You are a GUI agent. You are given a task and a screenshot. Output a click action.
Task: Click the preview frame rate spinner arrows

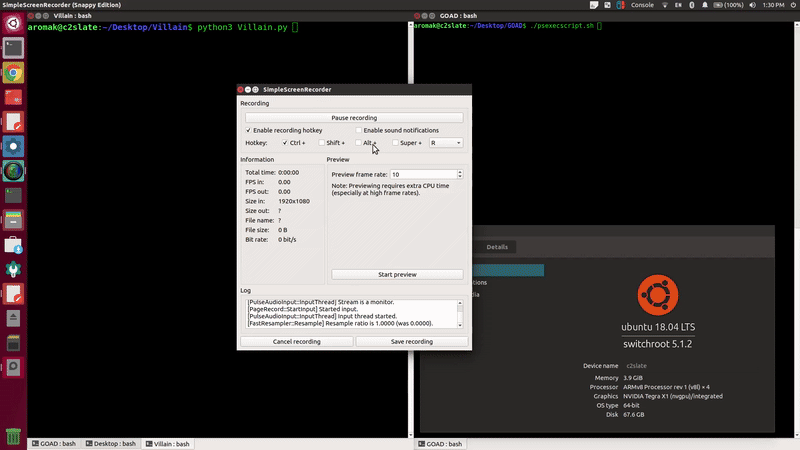coord(459,174)
